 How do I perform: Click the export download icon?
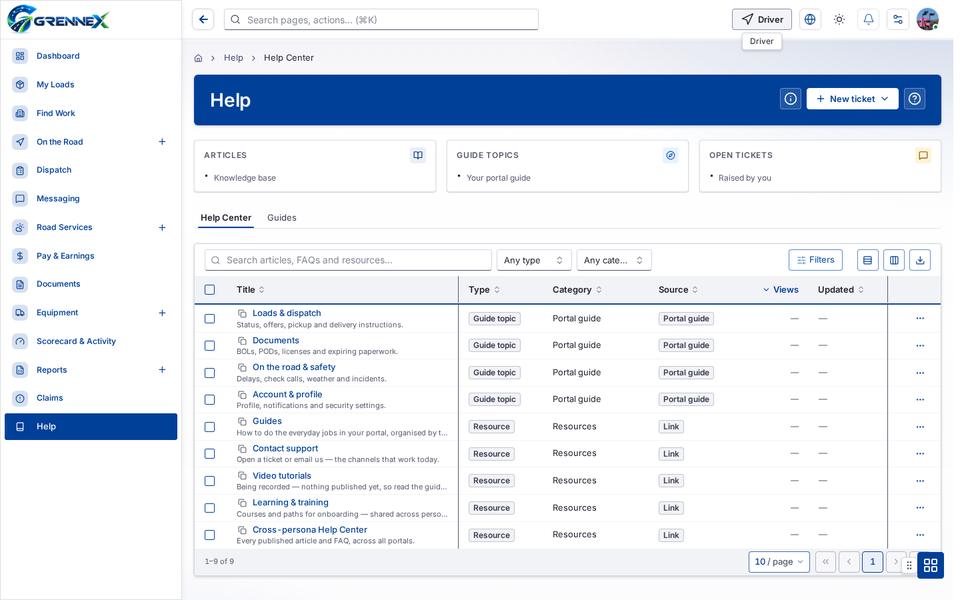(920, 260)
